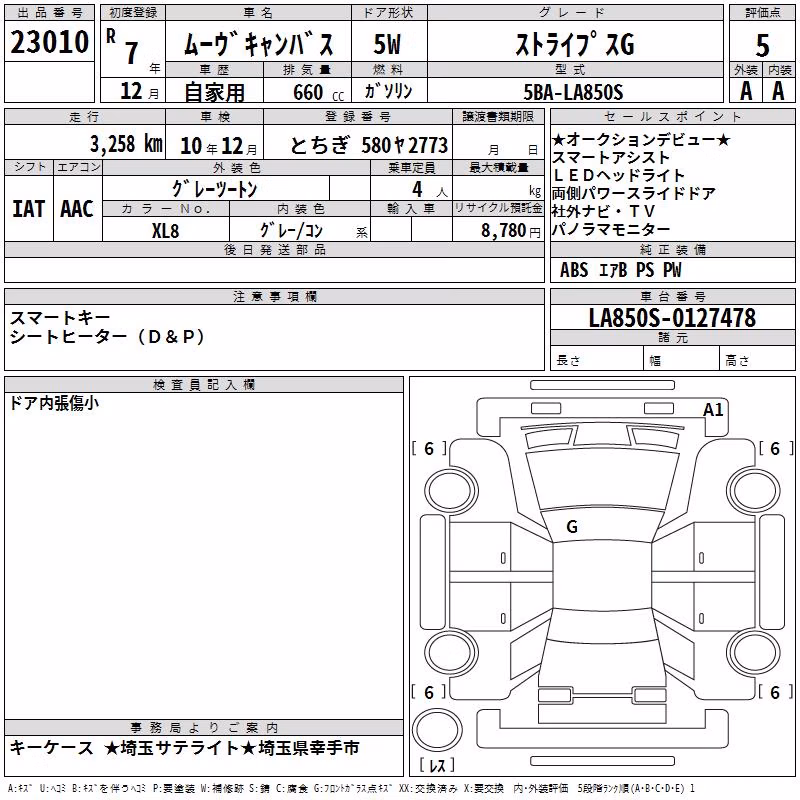
Task: Select シートヒーター（D＆P） note
Action: point(107,337)
